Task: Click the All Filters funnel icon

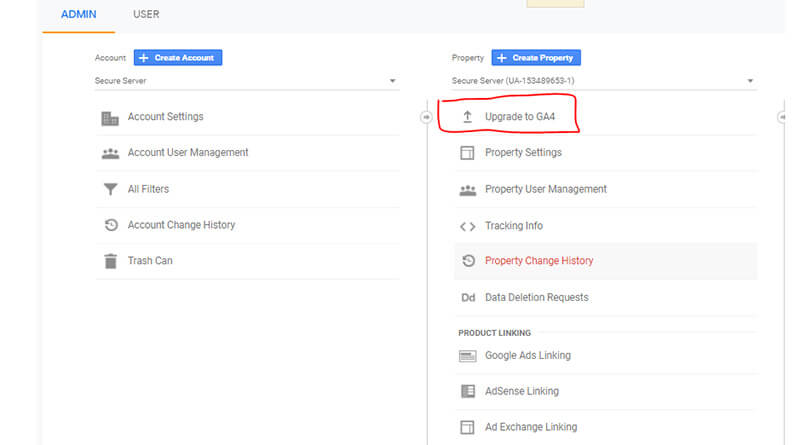Action: coord(110,189)
